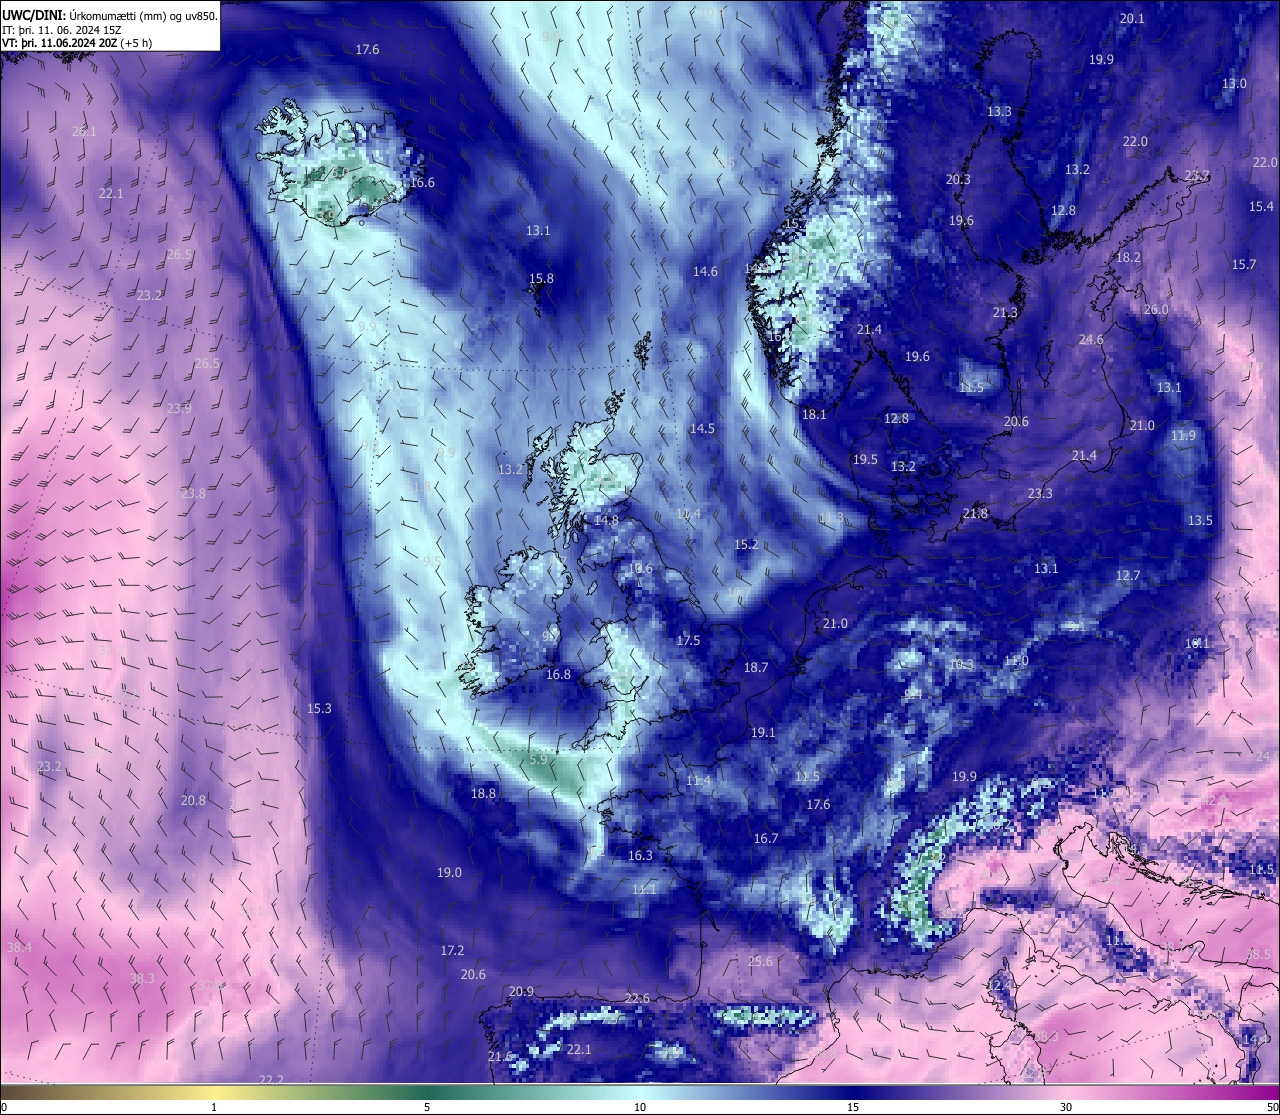
Task: Click the 20.1 value on the top right
Action: coord(1132,19)
